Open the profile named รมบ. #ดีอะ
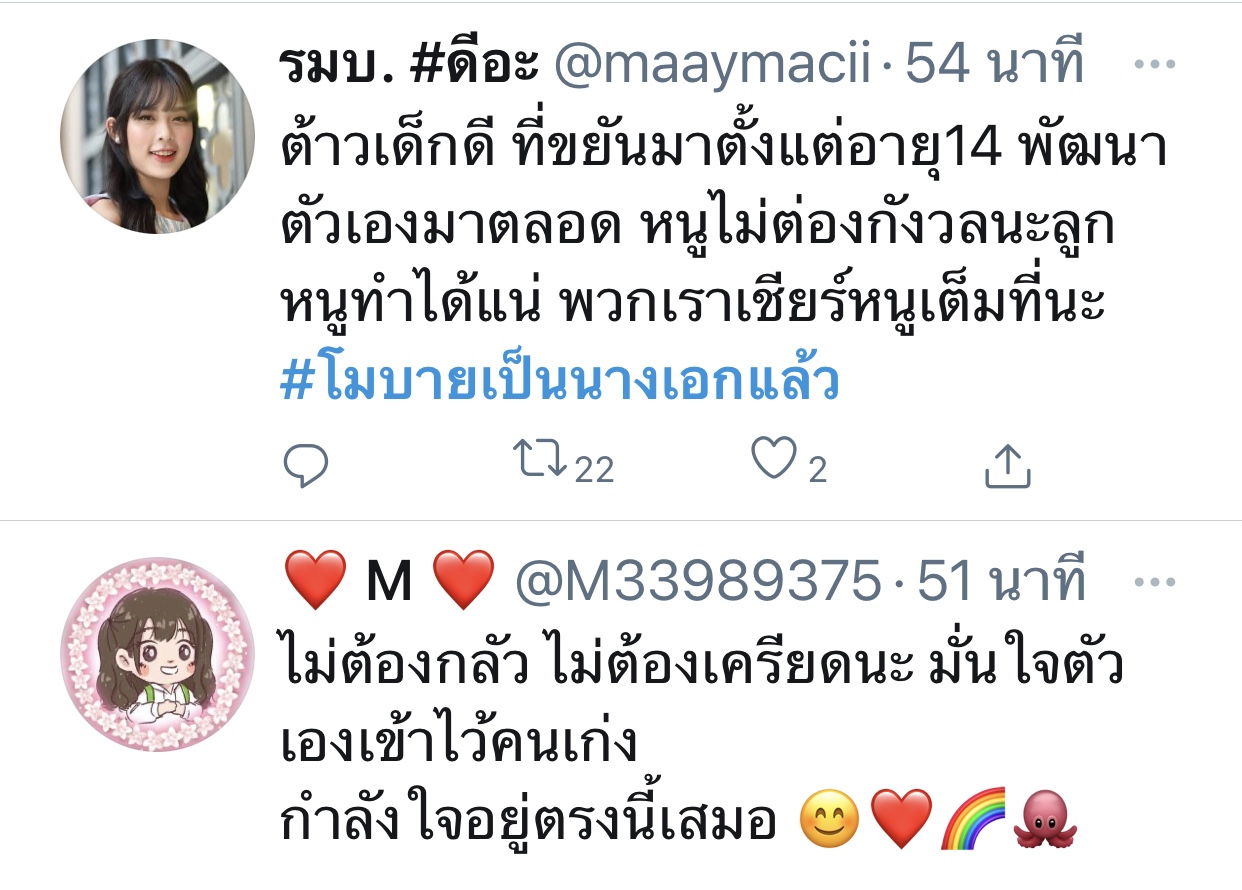The image size is (1242, 890). coord(411,65)
